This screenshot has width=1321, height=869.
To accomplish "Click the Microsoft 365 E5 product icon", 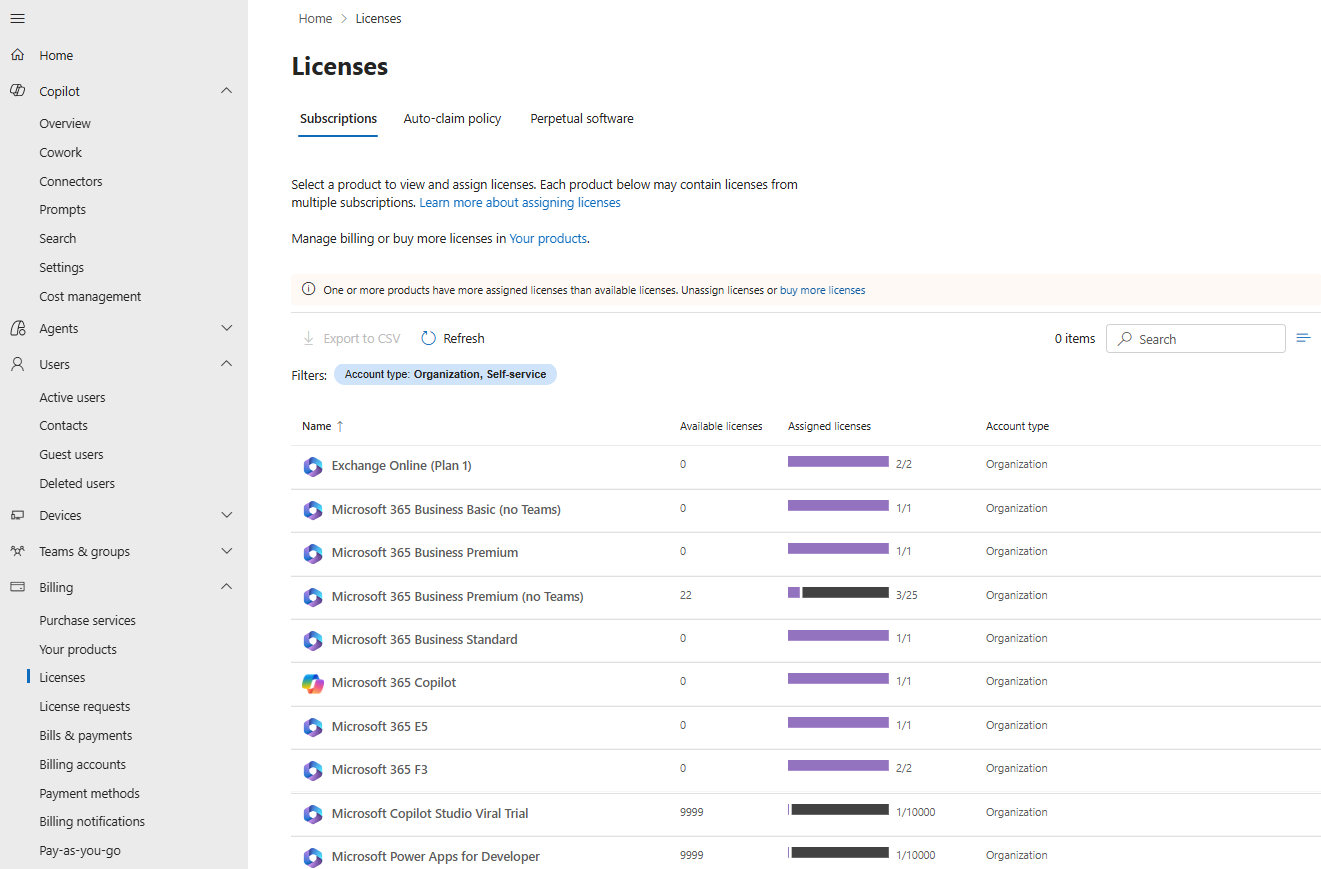I will 313,727.
